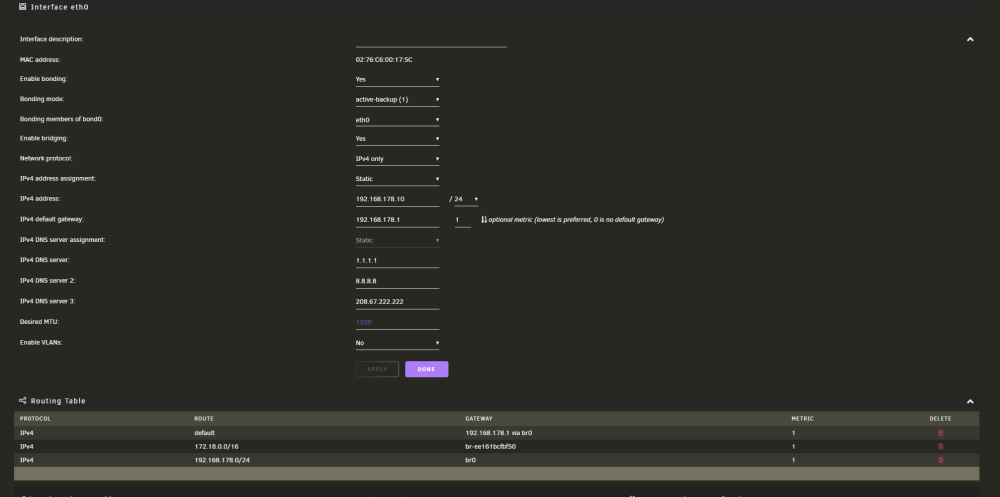Delete the 172.18.0.0/16 route
The image size is (1000, 497).
[940, 447]
